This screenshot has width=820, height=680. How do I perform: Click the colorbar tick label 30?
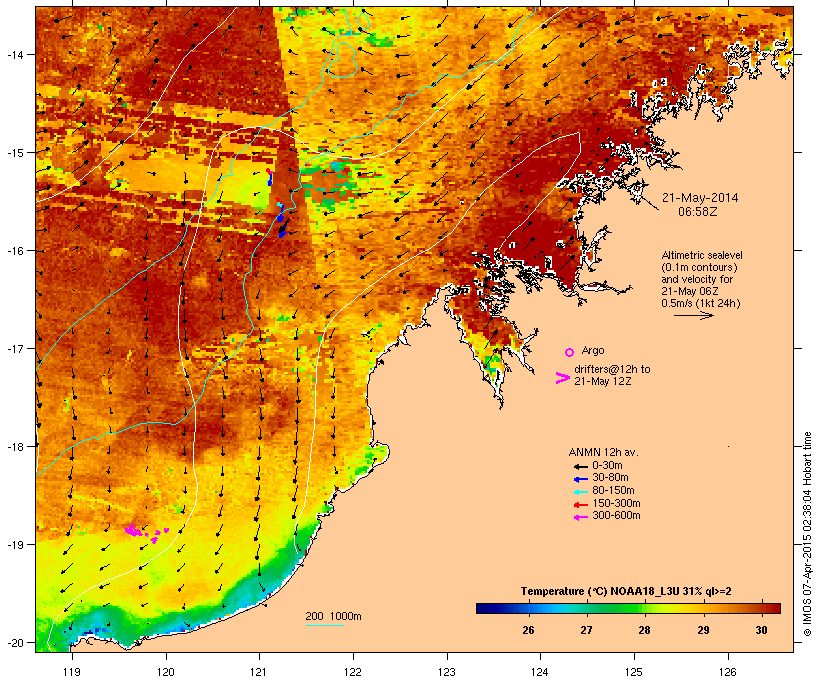tap(761, 630)
